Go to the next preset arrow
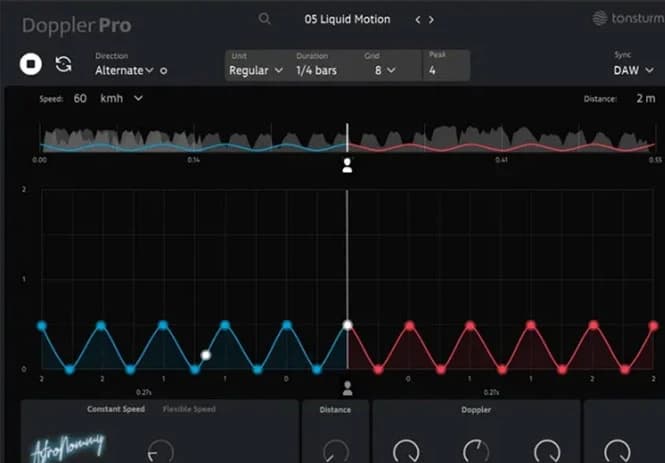Screen dimensions: 665x463 [x=431, y=20]
